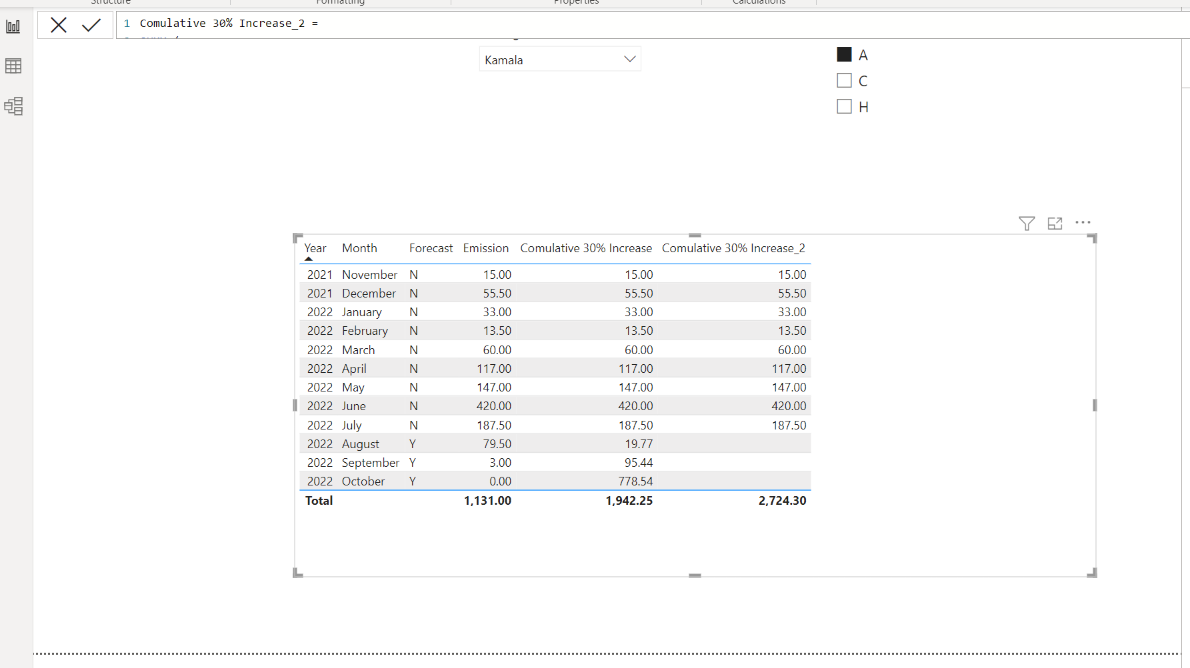1190x668 pixels.
Task: Sort by the Emission column header
Action: (x=486, y=248)
